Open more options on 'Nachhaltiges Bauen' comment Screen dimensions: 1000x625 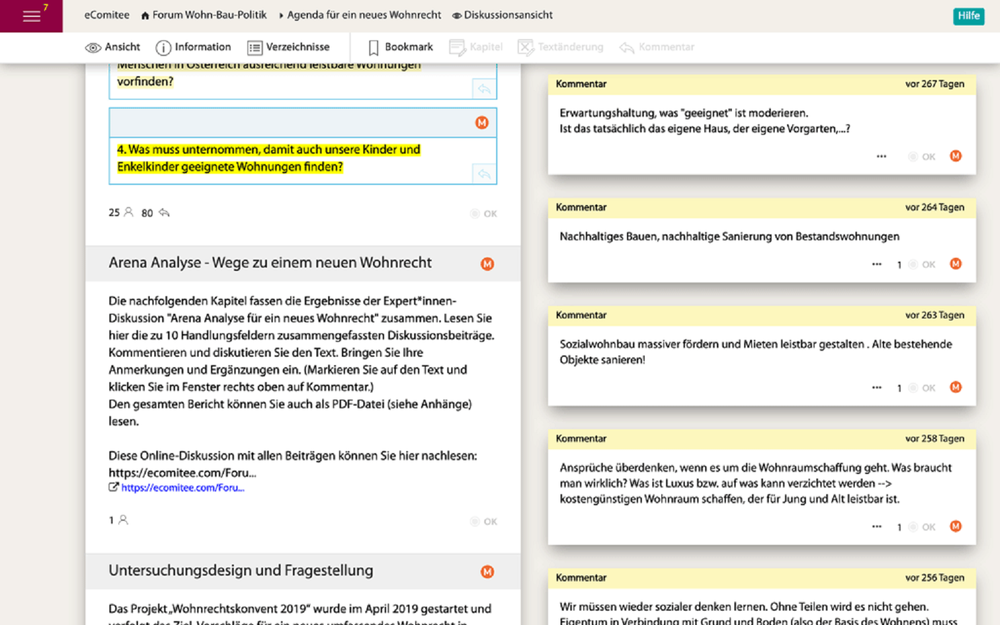[x=877, y=264]
